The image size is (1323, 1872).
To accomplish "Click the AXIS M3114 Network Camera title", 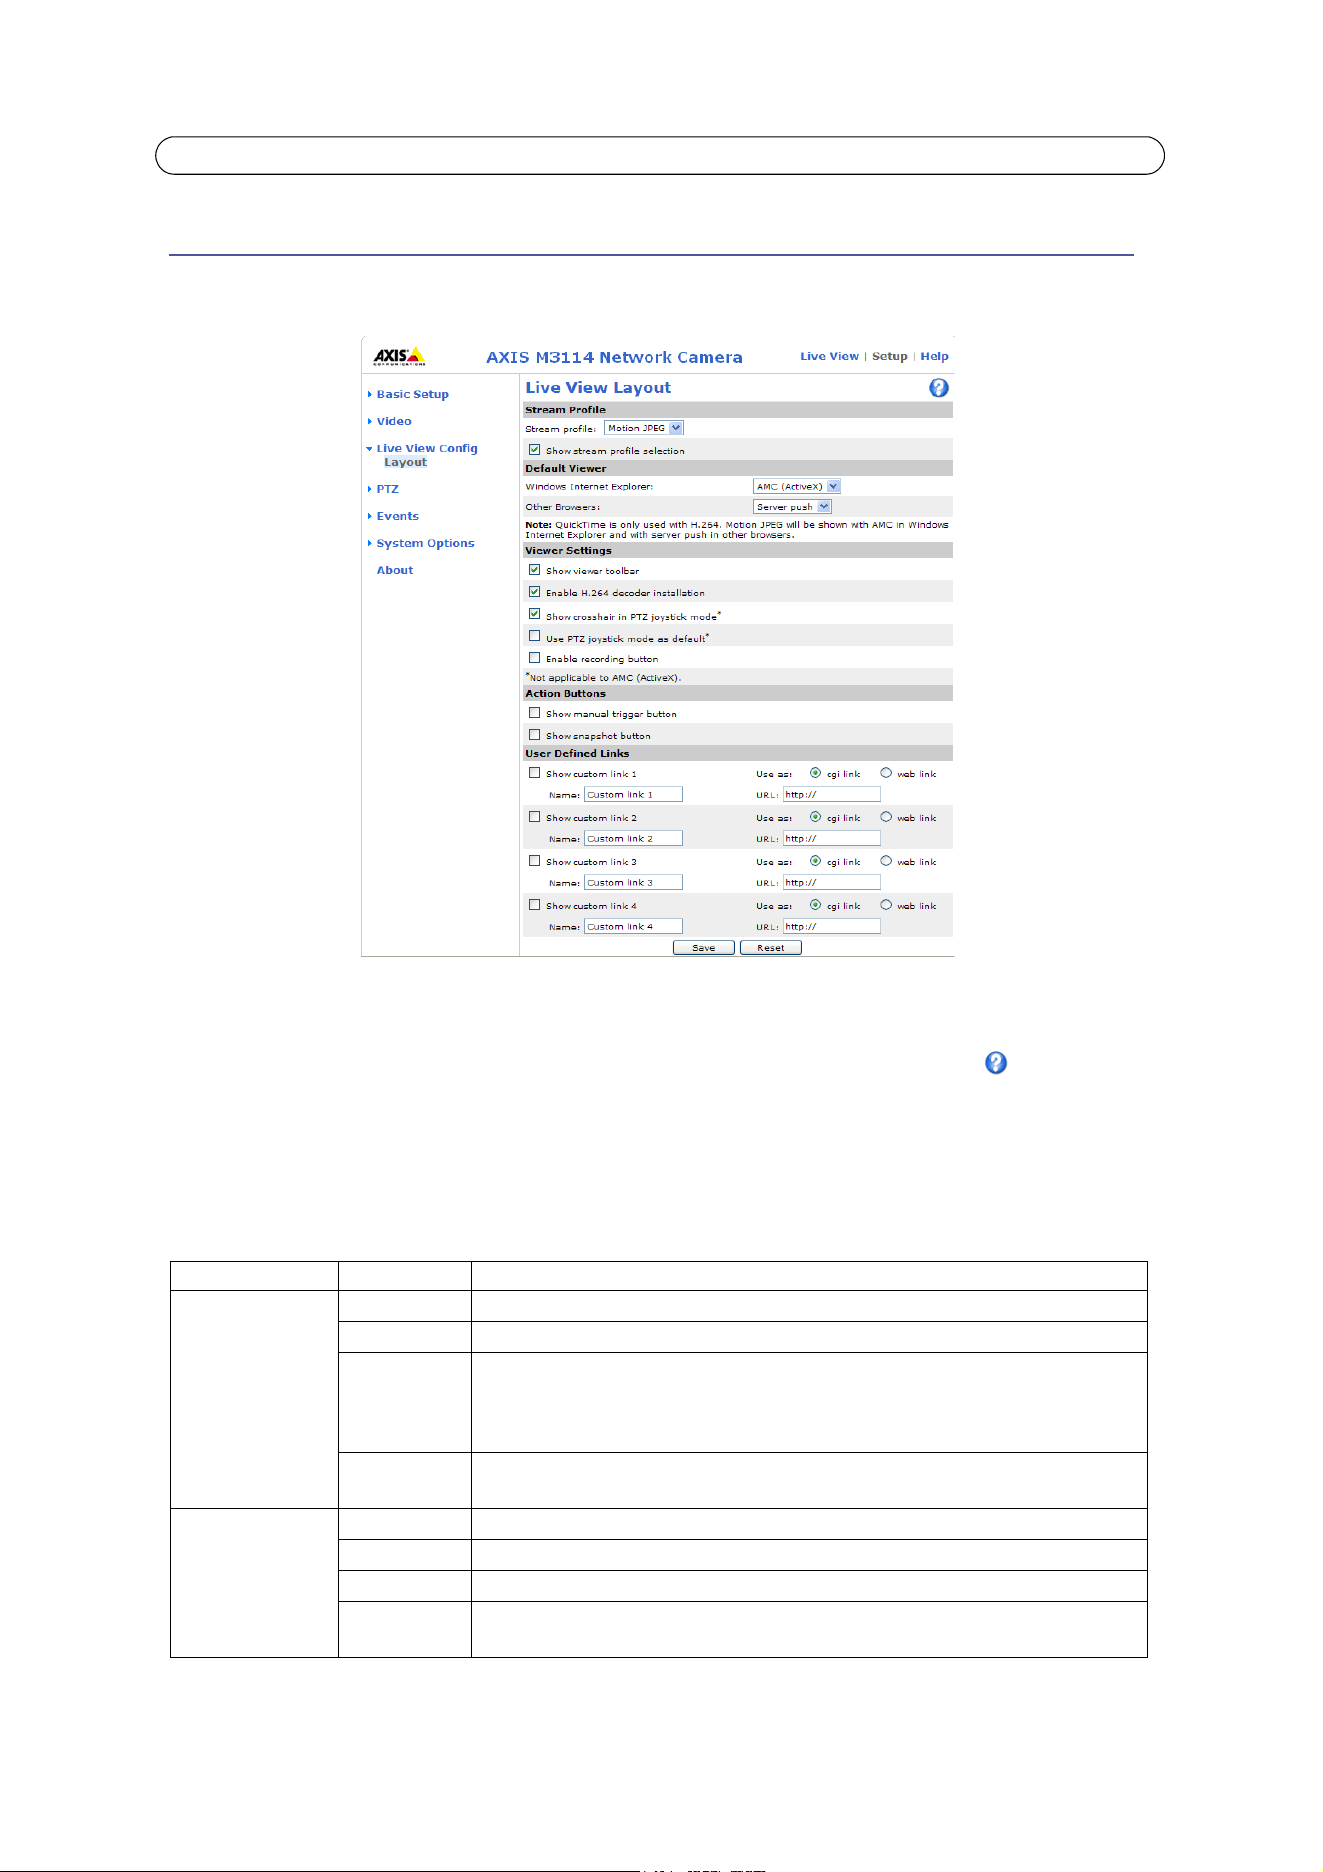I will click(x=614, y=357).
